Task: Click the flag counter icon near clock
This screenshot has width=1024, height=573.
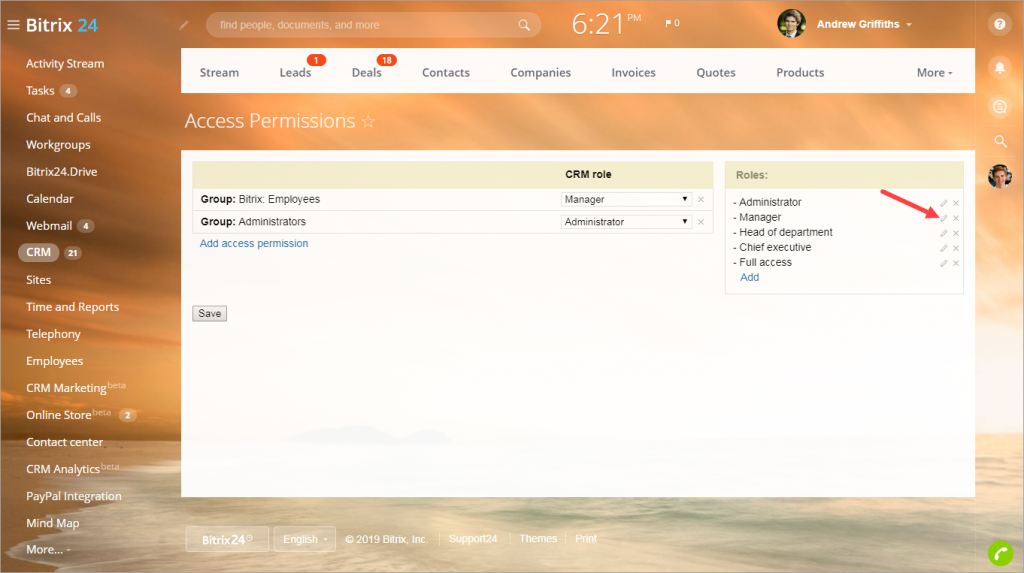Action: point(672,23)
